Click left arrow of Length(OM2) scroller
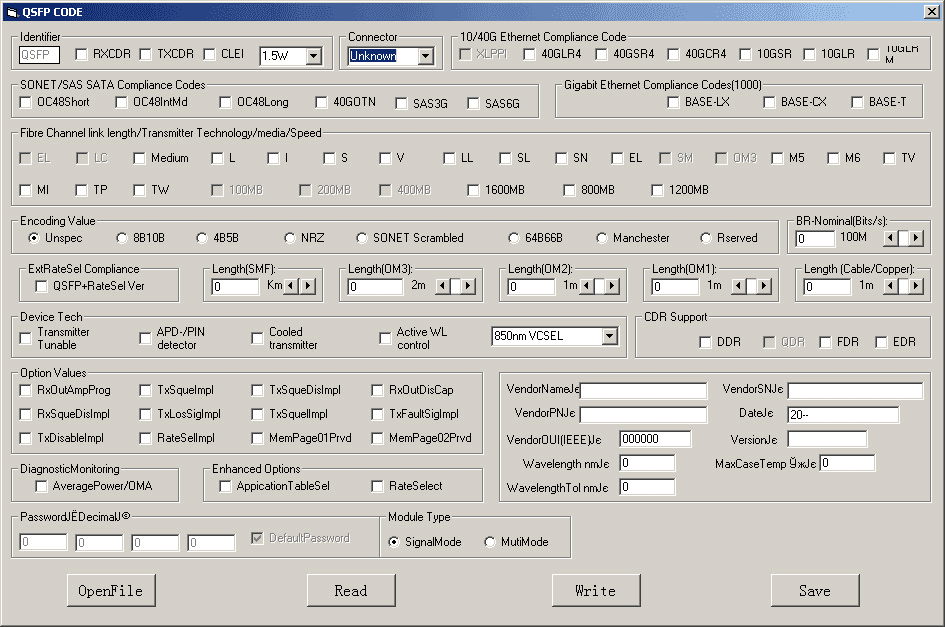The width and height of the screenshot is (945, 627). (x=585, y=286)
